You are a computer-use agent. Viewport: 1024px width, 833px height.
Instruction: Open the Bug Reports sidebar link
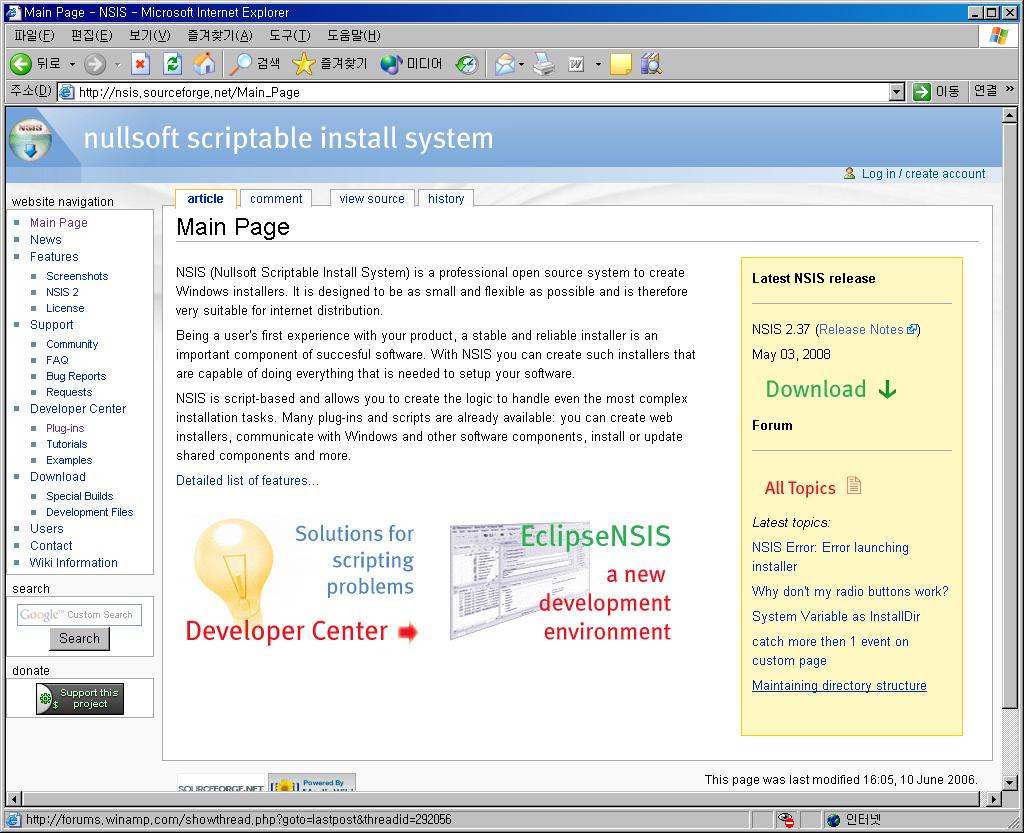tap(76, 376)
